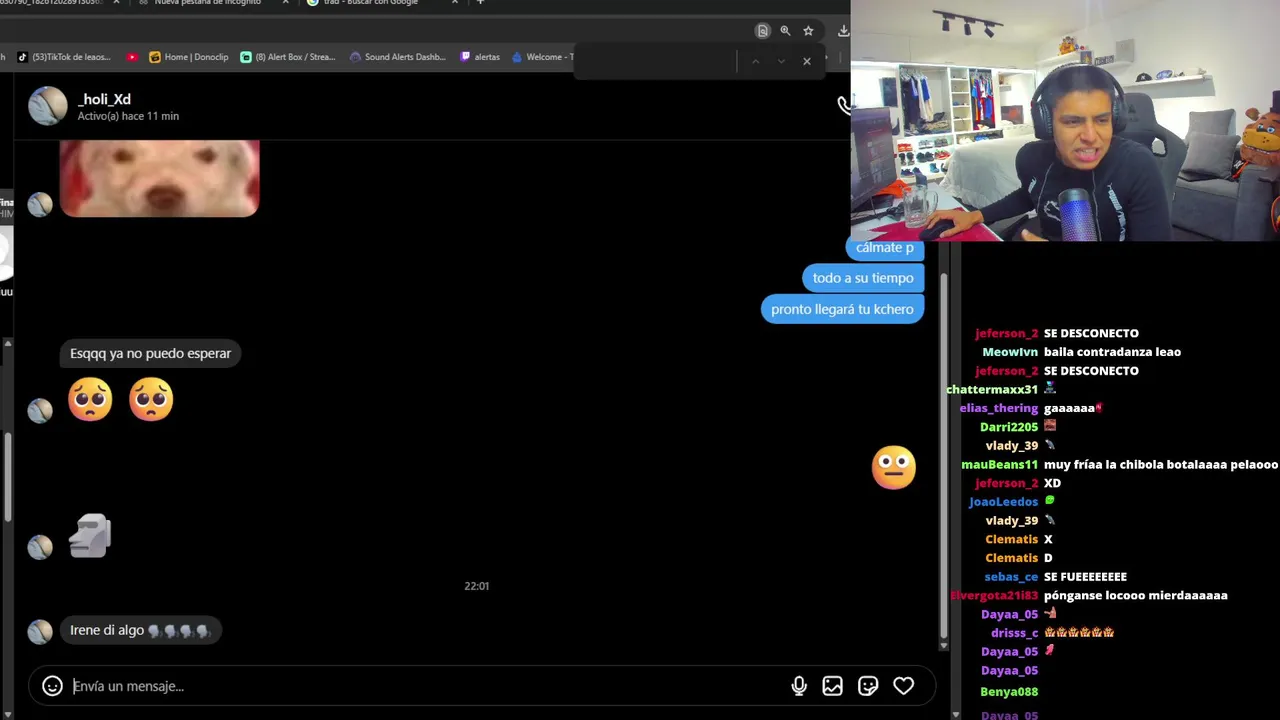Switch to the Buscar con Google tab
This screenshot has height=720, width=1280.
pos(370,3)
